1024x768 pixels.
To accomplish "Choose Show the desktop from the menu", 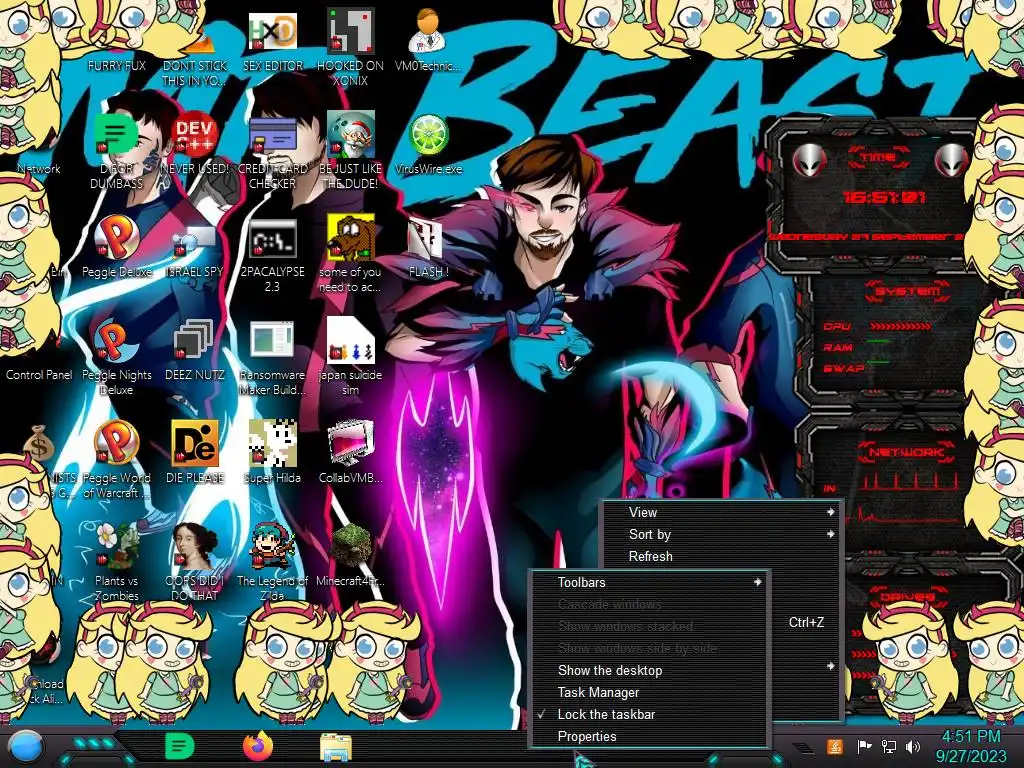I will click(x=650, y=671).
